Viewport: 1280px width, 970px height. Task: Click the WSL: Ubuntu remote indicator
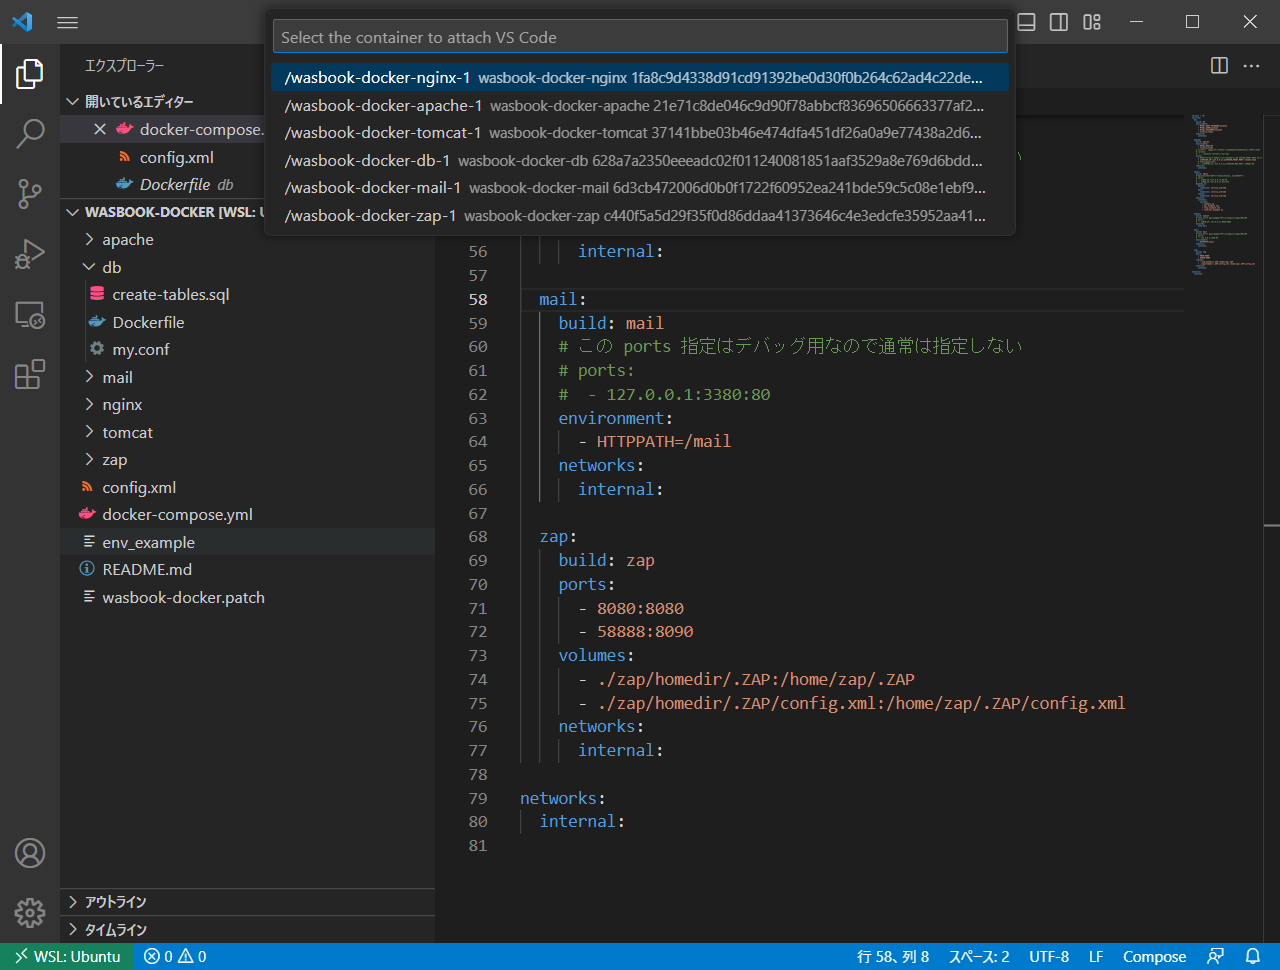click(67, 956)
